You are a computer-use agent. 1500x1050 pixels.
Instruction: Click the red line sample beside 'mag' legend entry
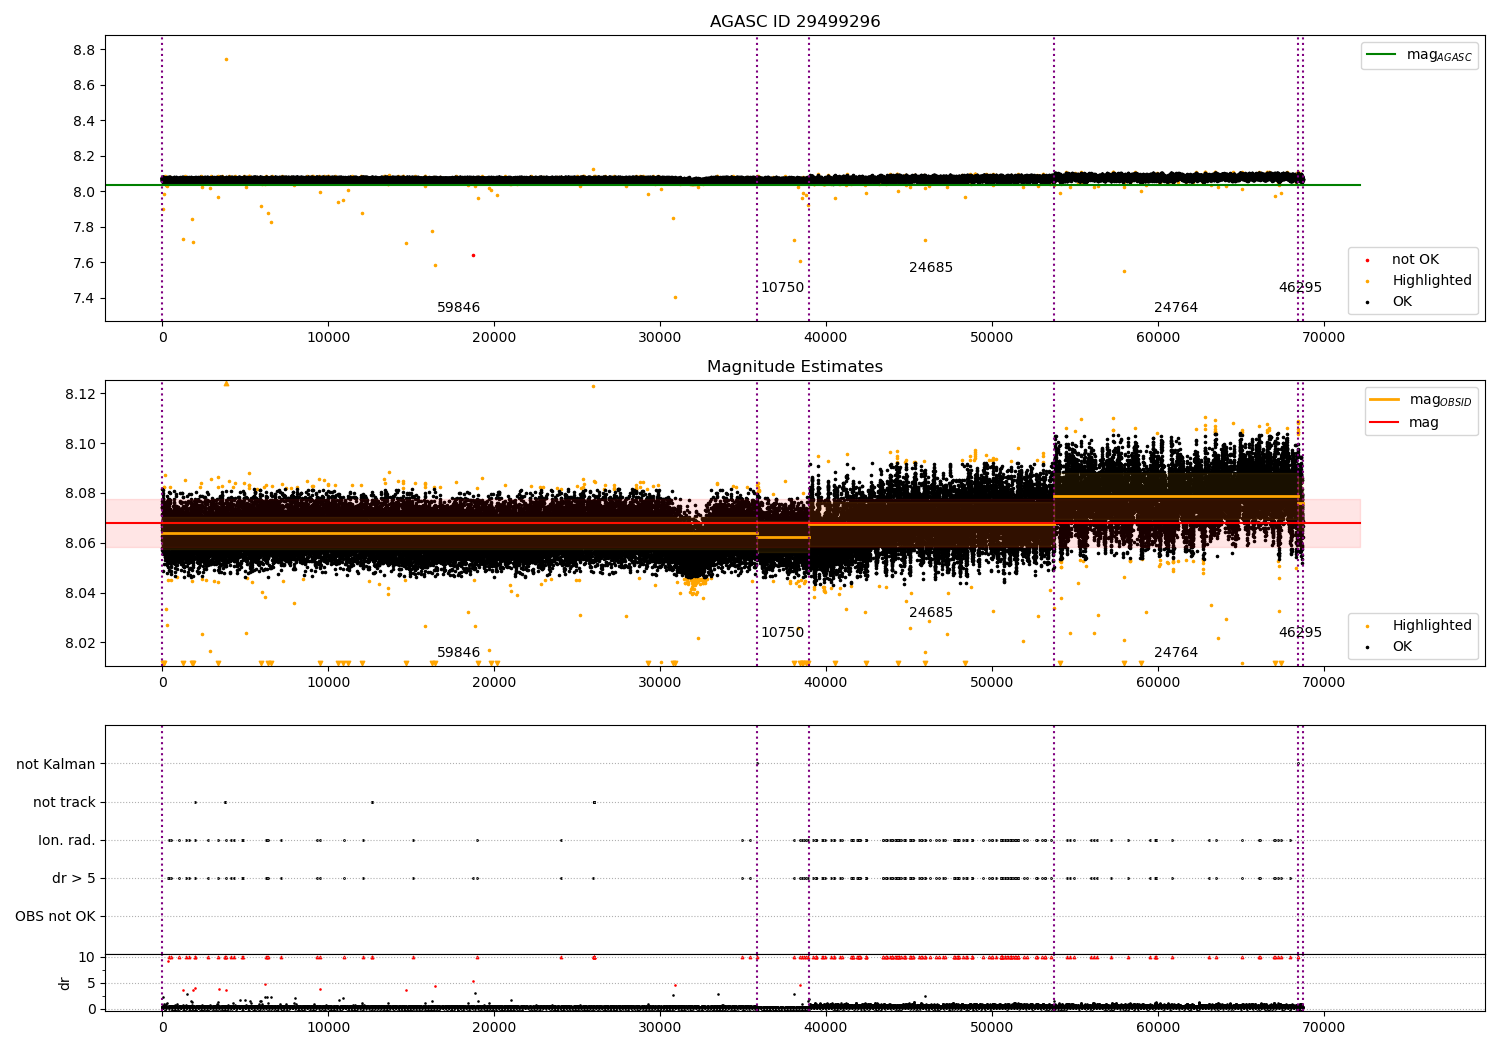(x=1385, y=423)
